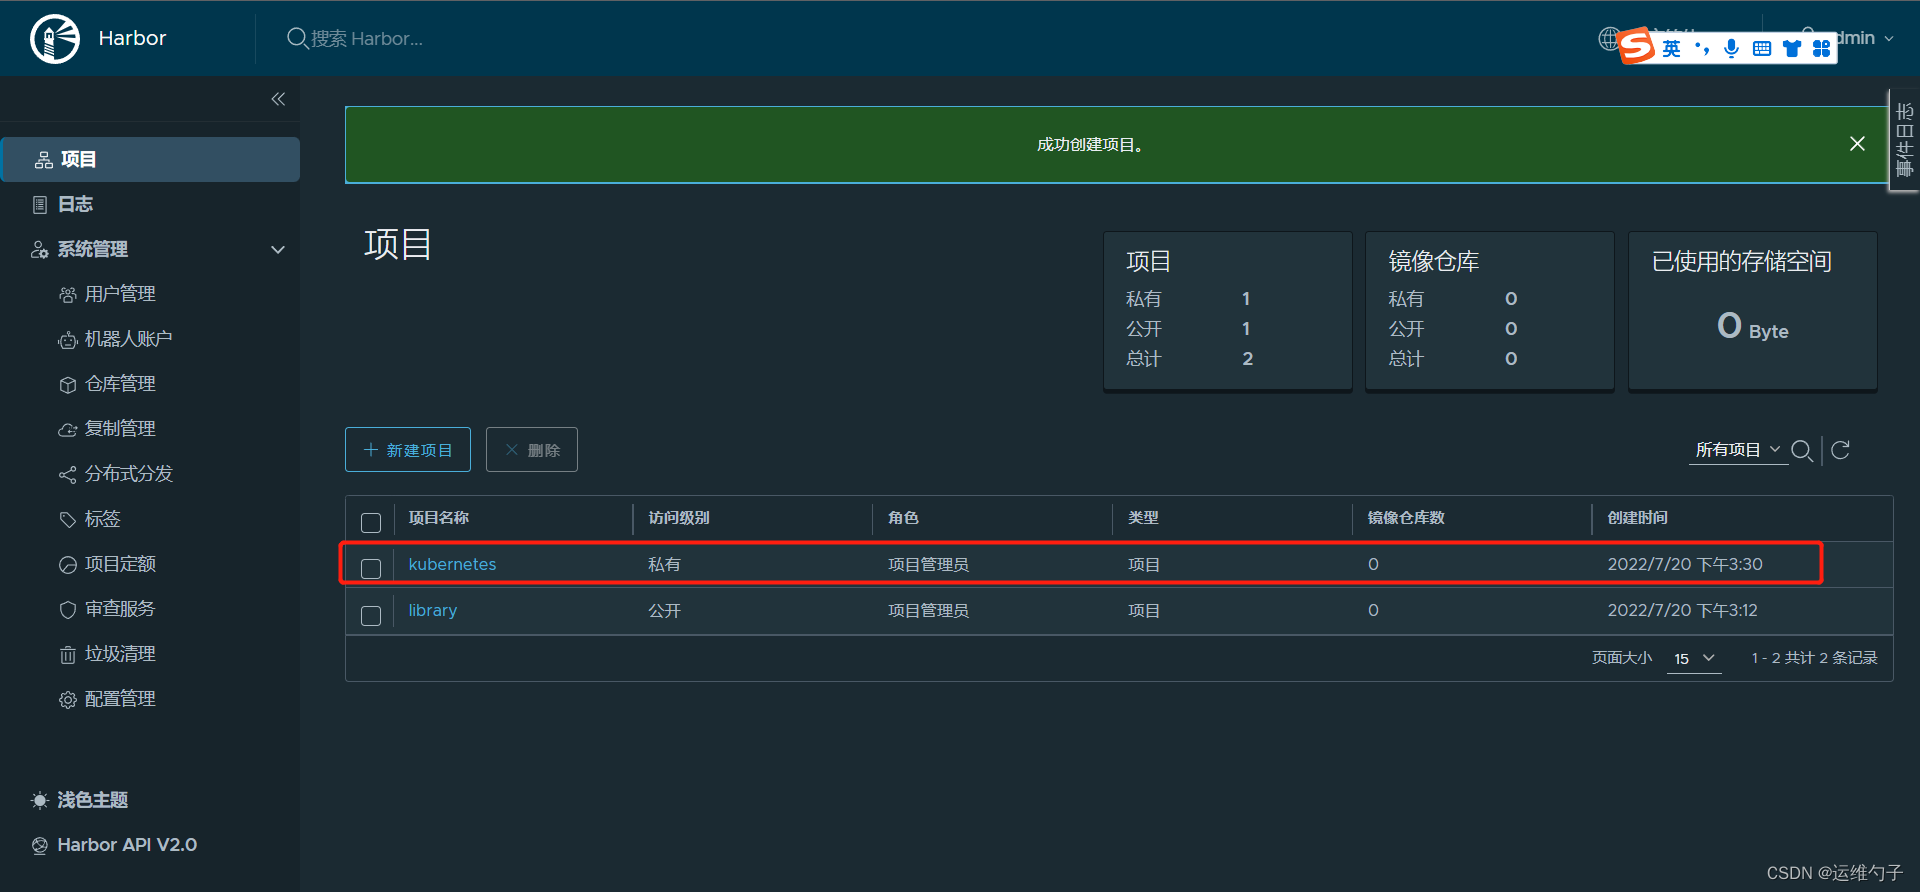
Task: Click the 仓库管理 cube icon
Action: 67,385
